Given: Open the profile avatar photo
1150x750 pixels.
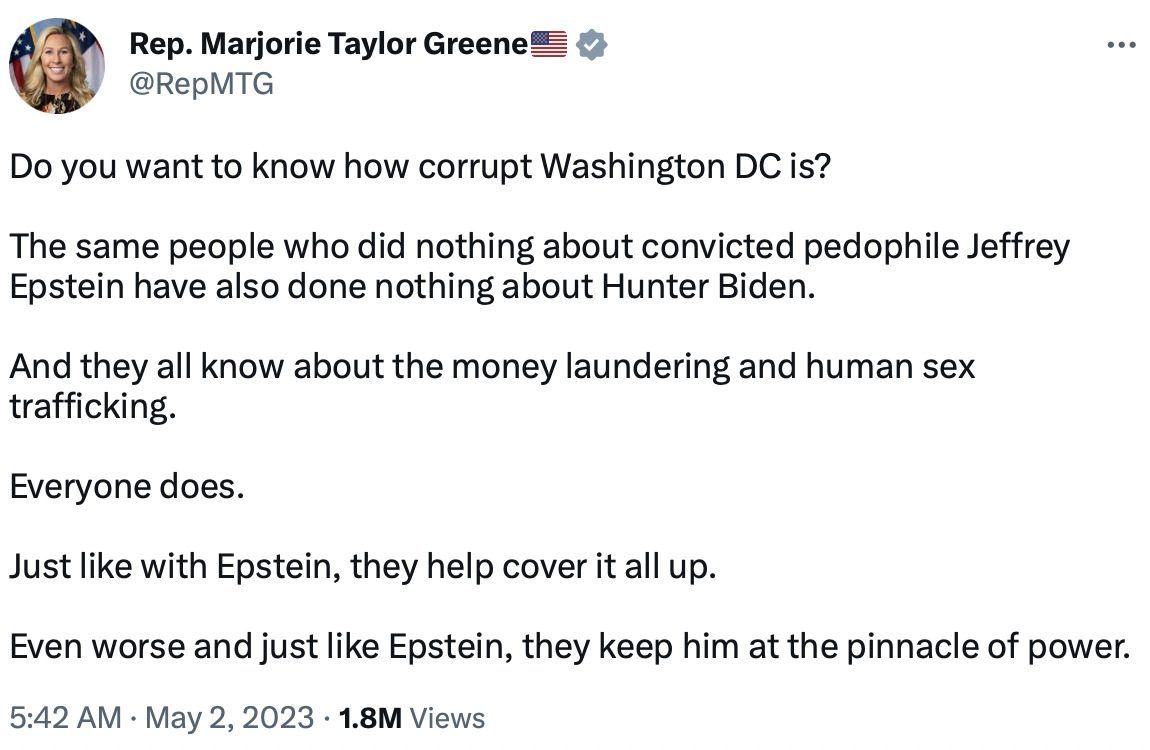Looking at the screenshot, I should (x=57, y=65).
